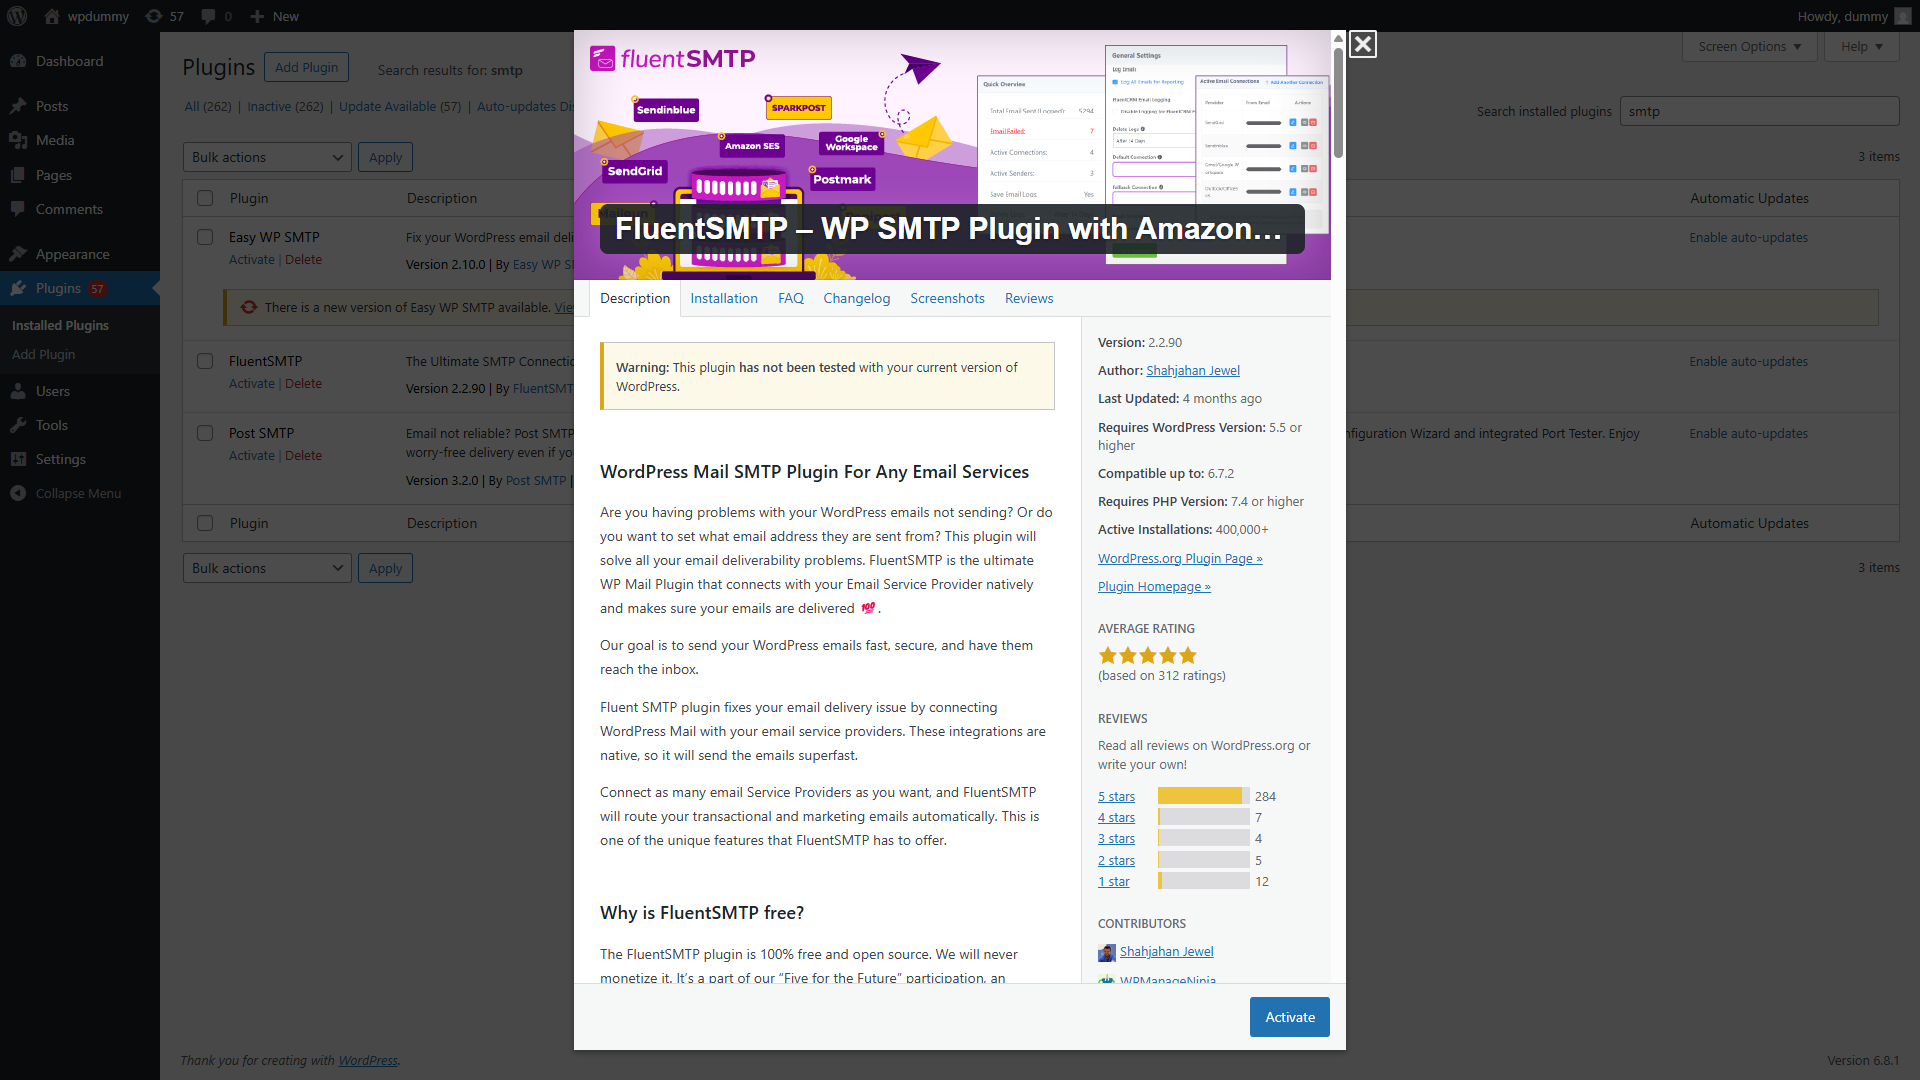Open the user avatar next to Howdy, dummy
Viewport: 1920px width, 1080px height.
tap(1902, 16)
